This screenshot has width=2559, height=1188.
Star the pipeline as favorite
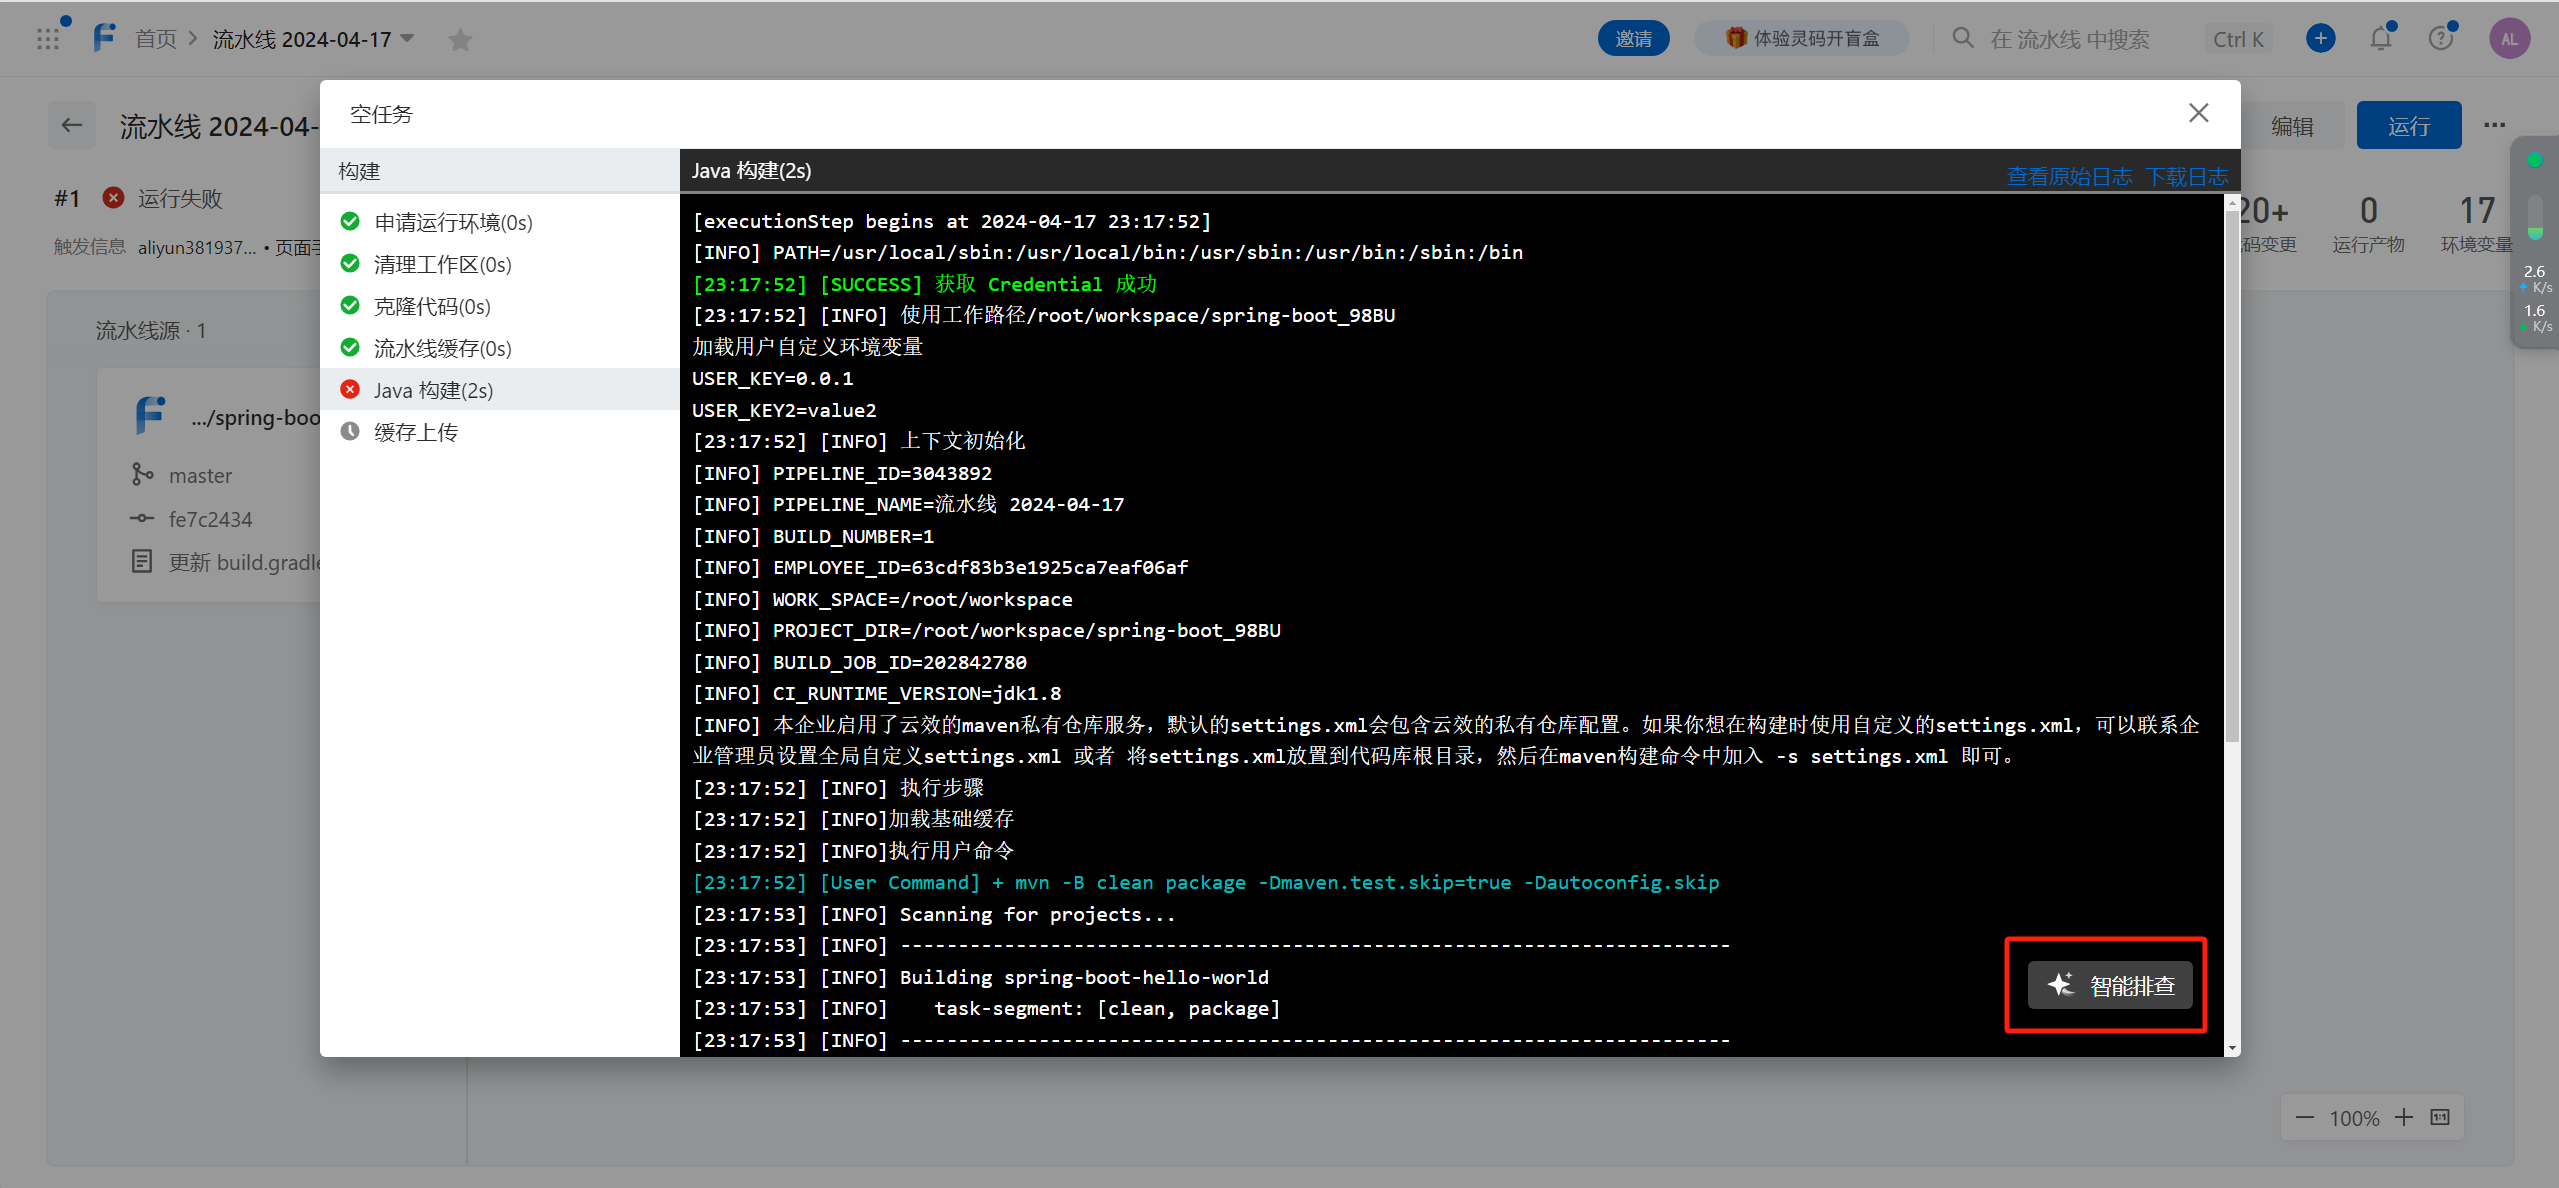(x=460, y=40)
